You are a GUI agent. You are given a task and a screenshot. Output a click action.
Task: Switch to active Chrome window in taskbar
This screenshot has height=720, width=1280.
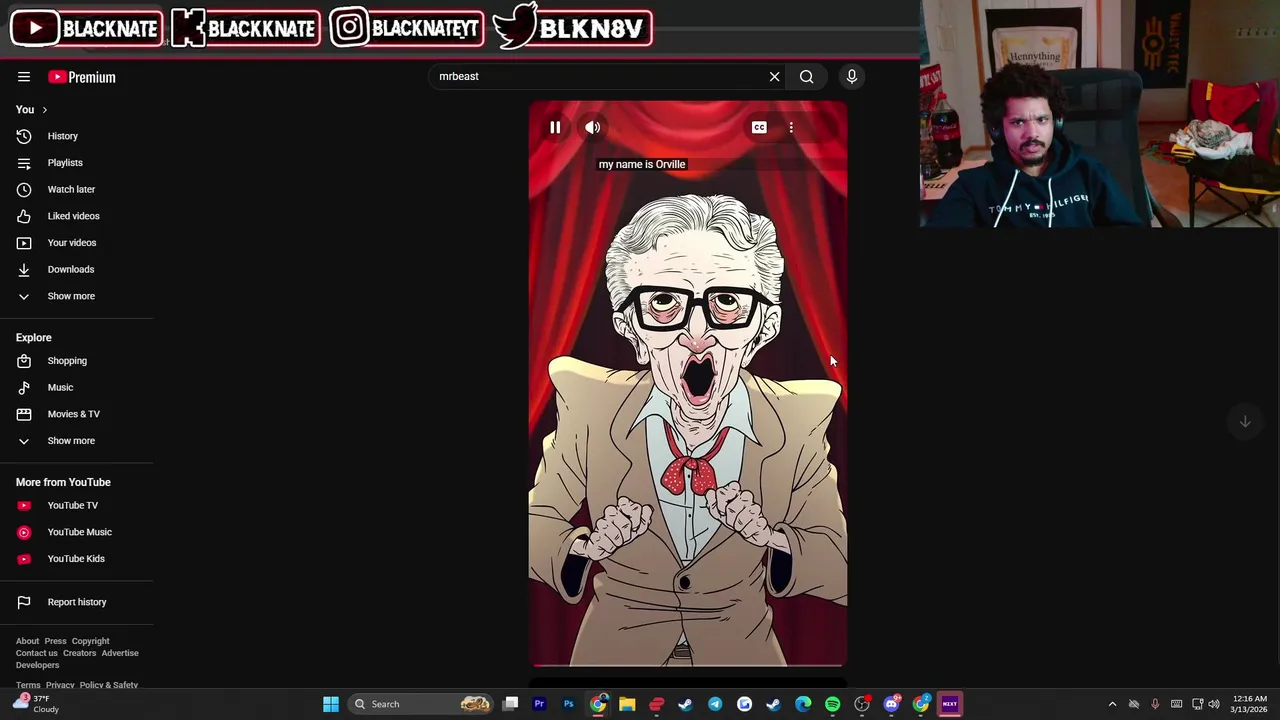point(598,704)
